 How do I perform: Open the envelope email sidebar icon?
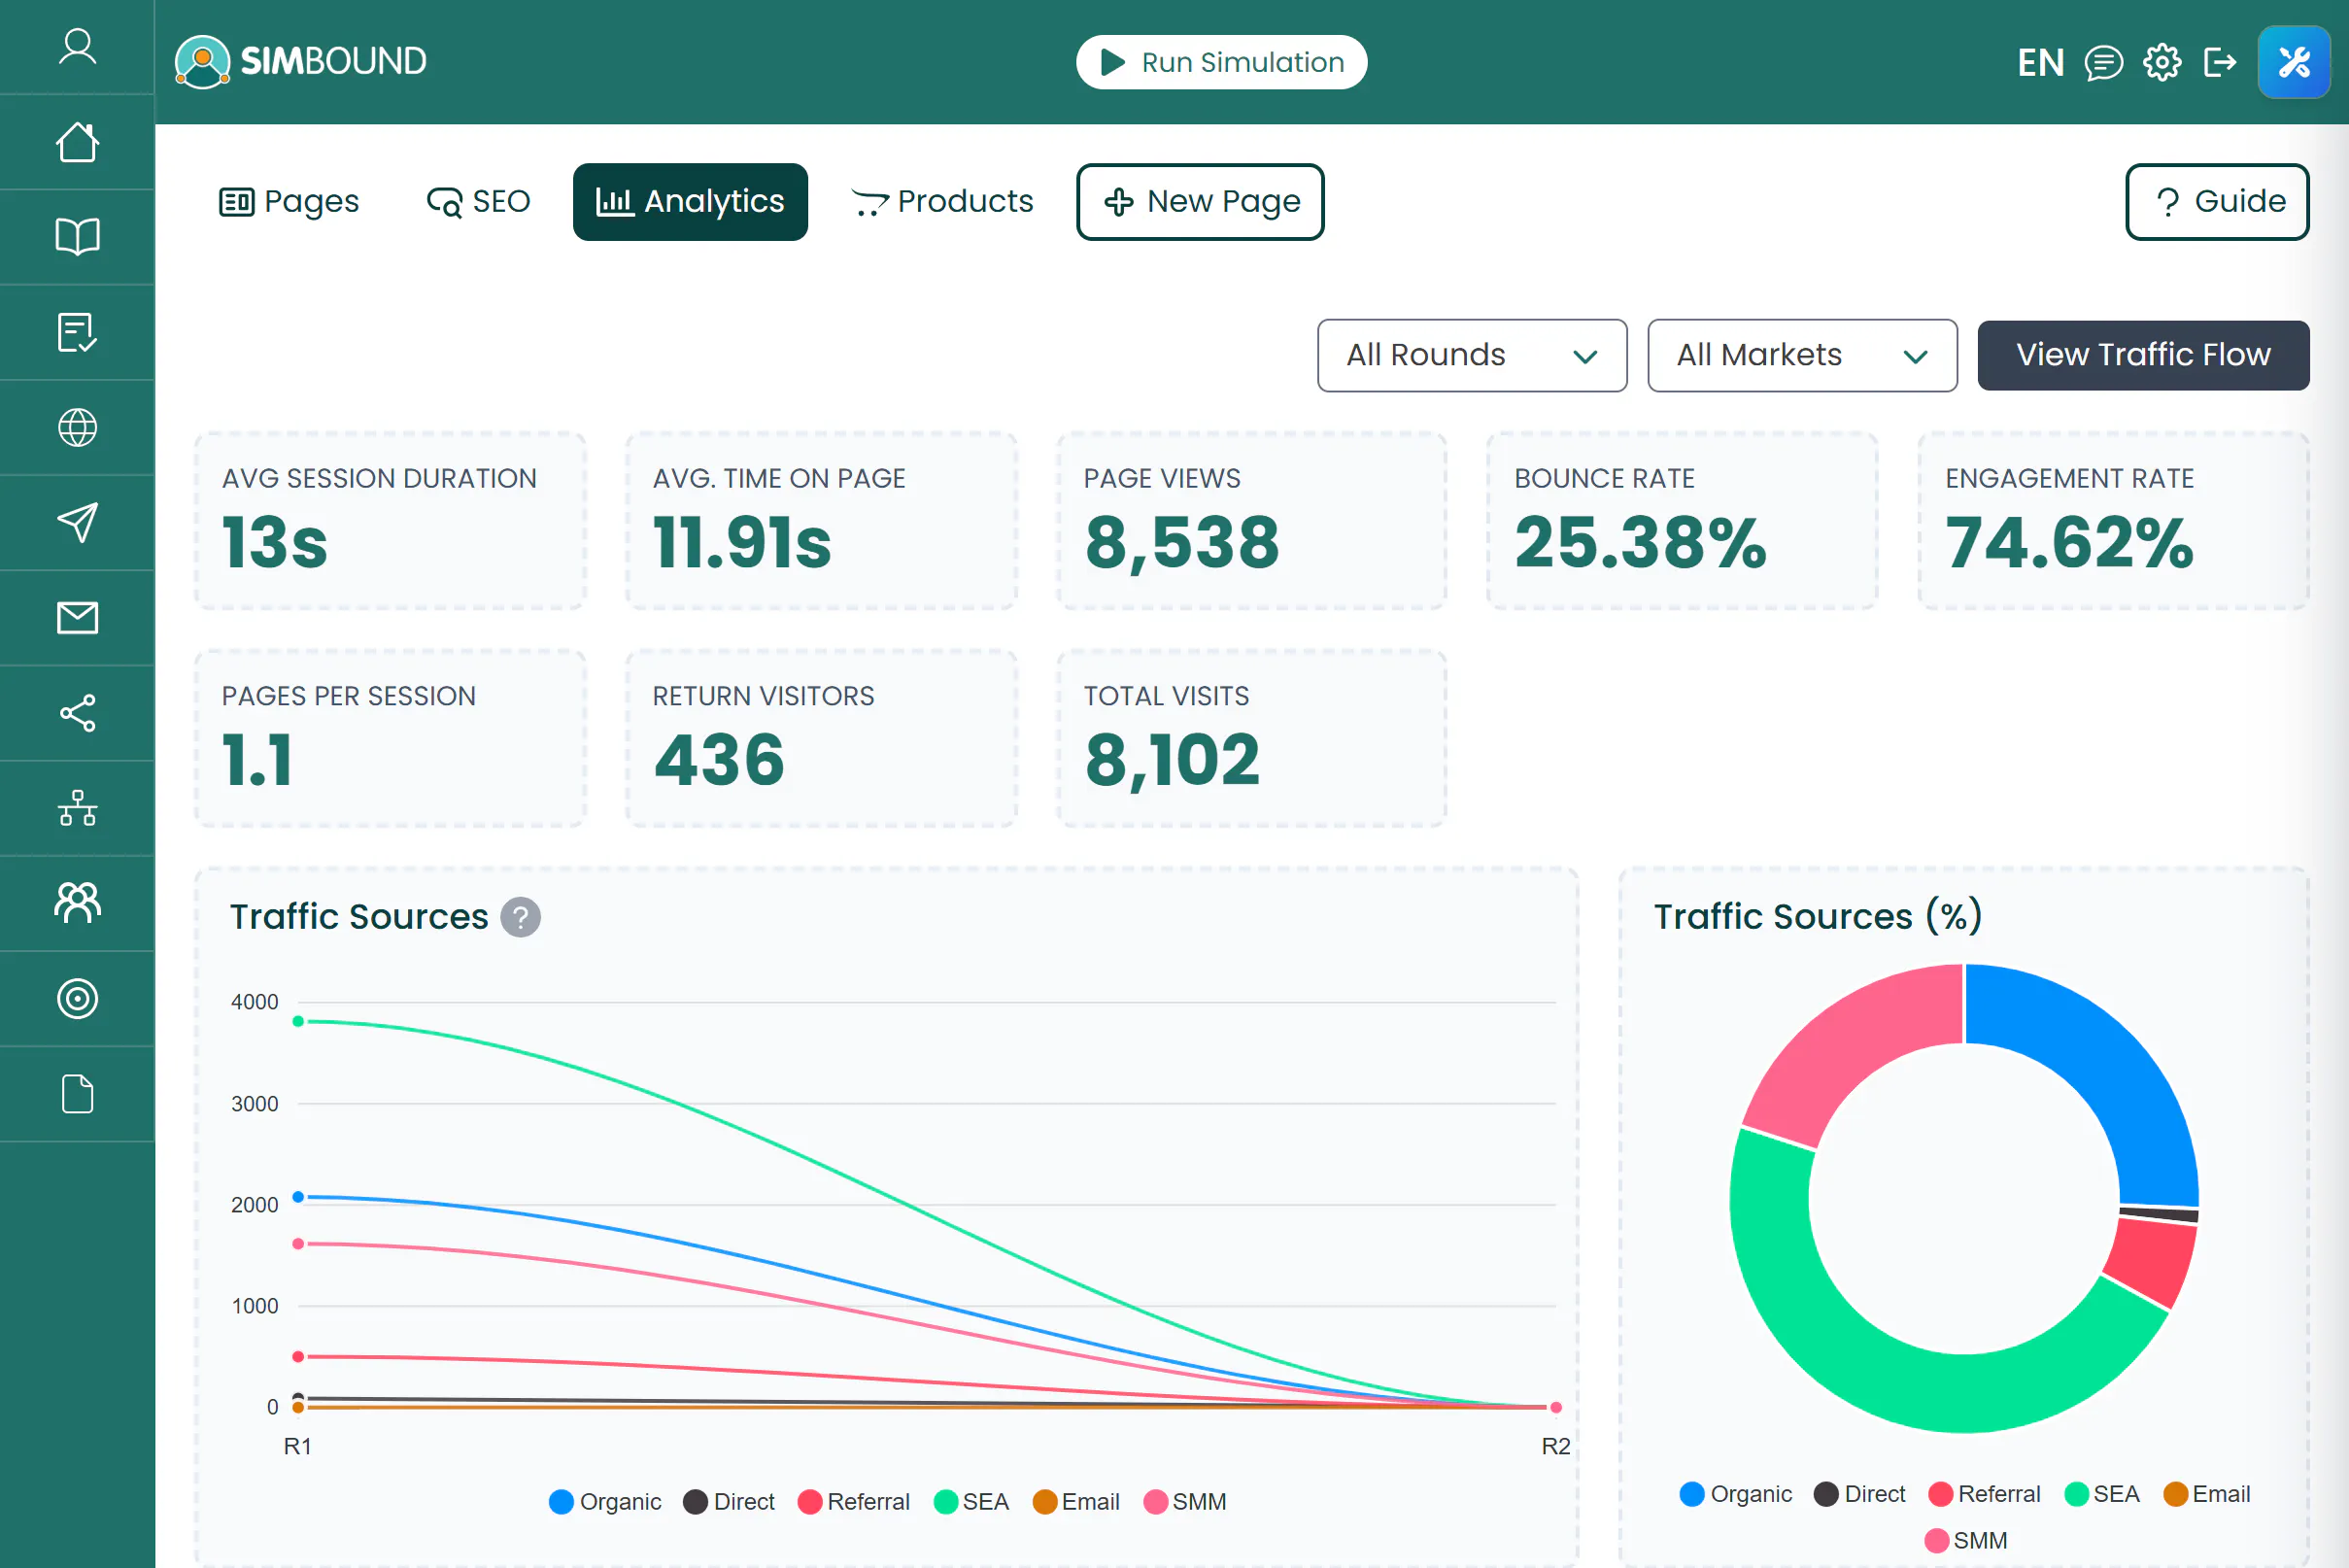(x=77, y=618)
